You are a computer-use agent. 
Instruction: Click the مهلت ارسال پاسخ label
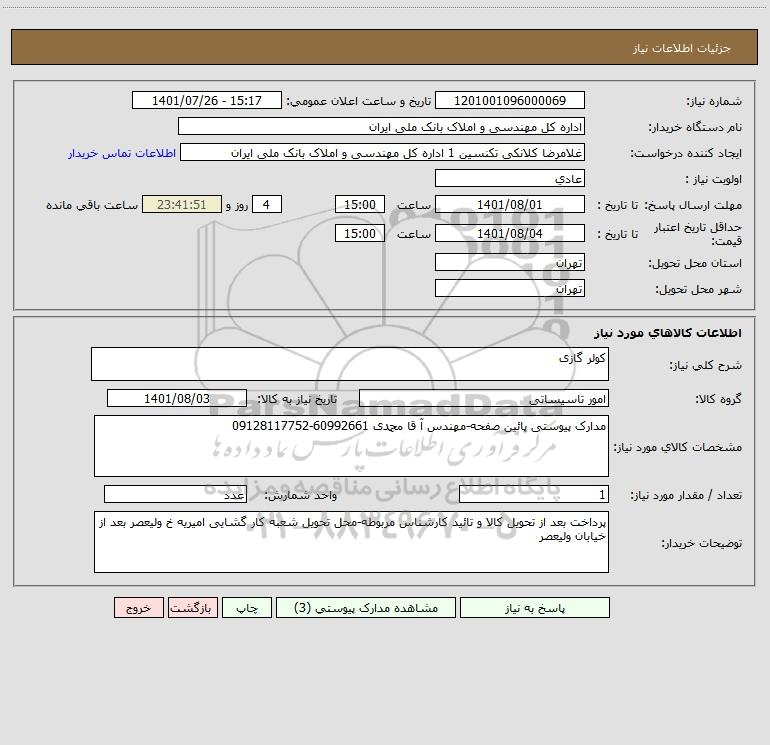(x=692, y=205)
